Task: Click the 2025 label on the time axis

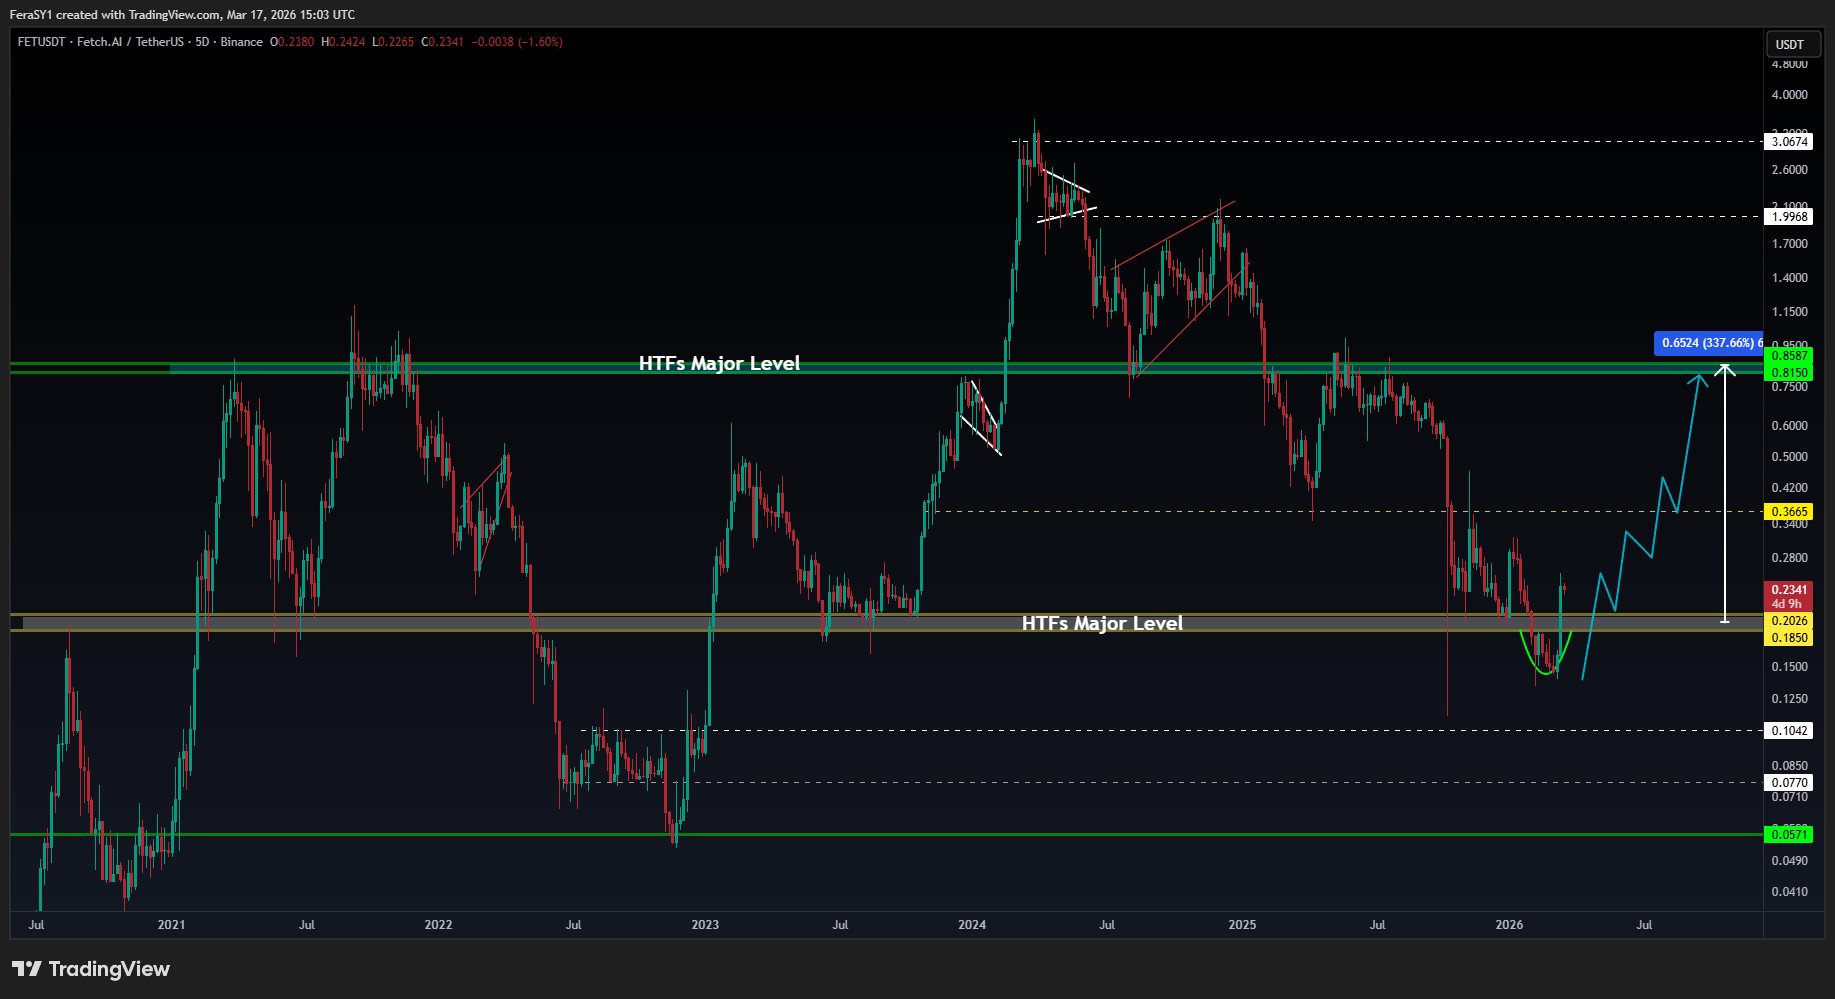Action: pyautogui.click(x=1242, y=925)
